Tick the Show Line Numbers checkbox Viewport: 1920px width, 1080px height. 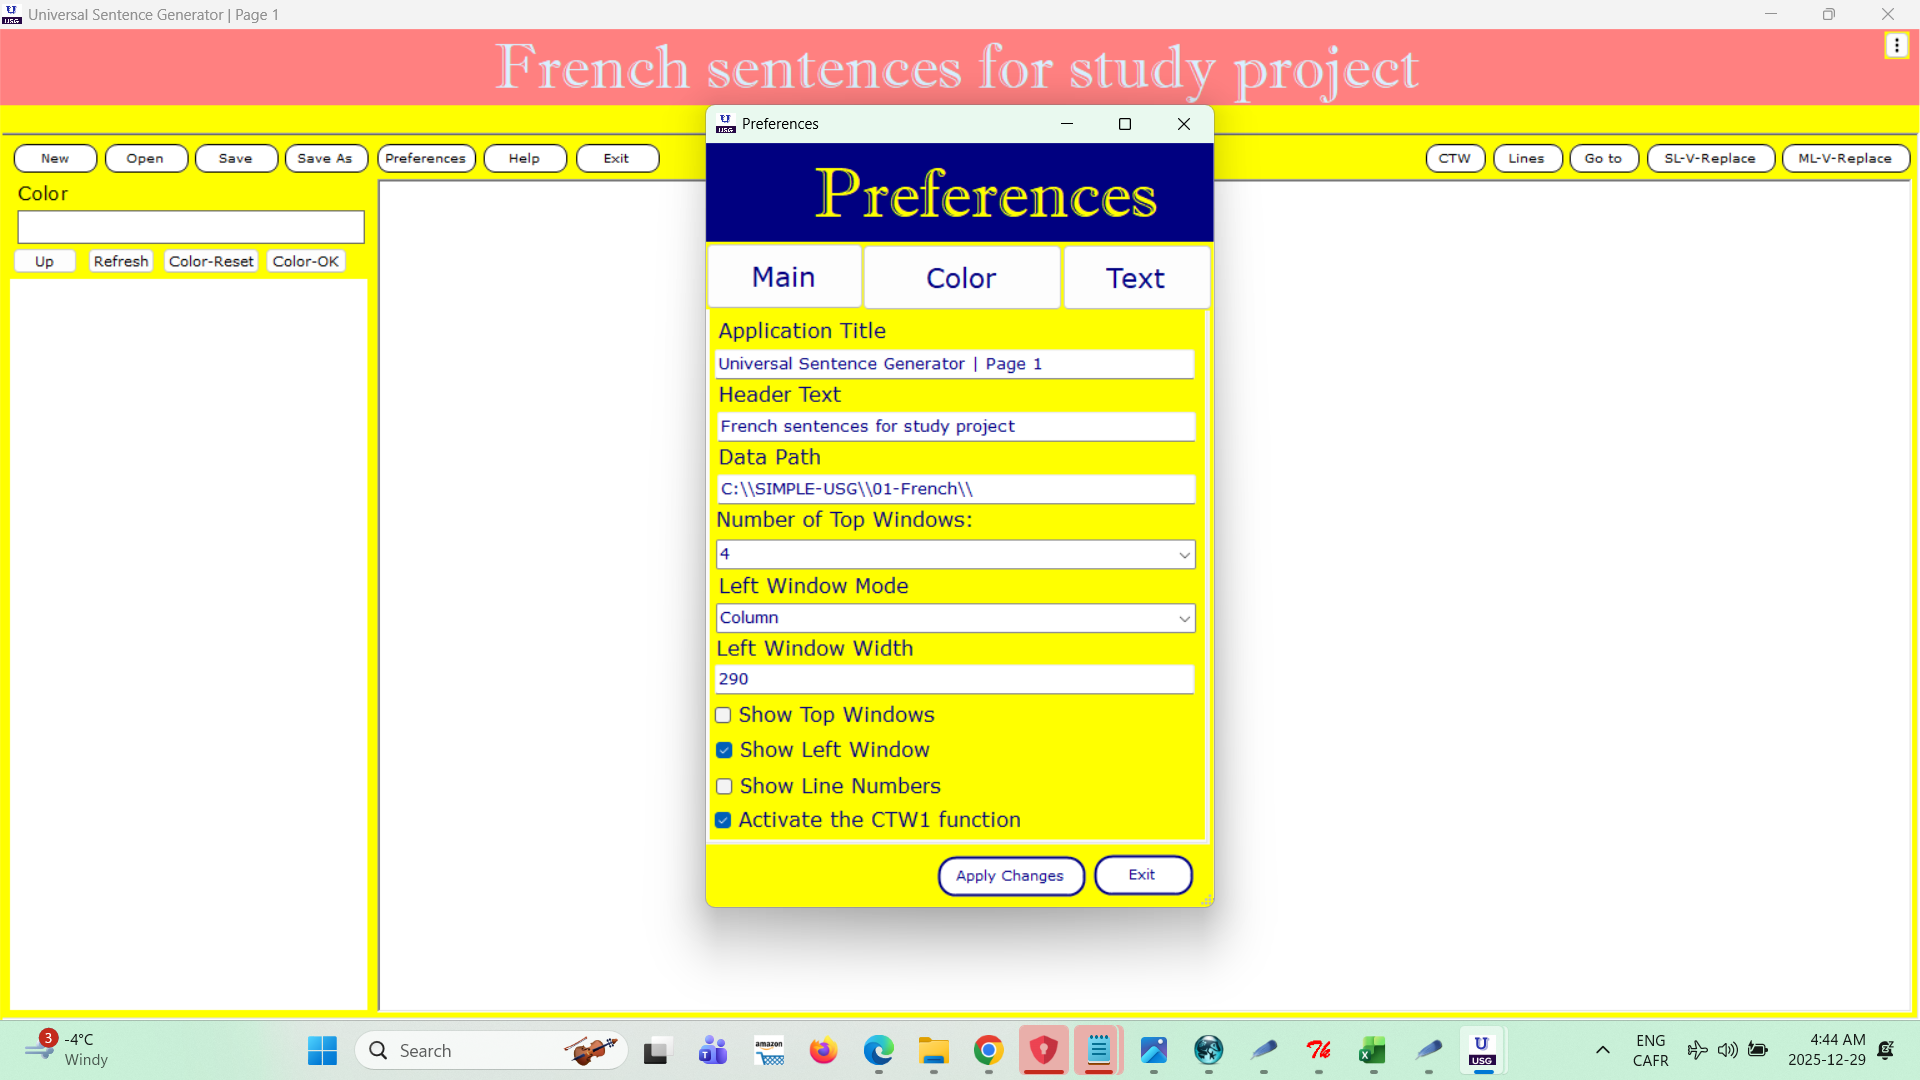(724, 786)
